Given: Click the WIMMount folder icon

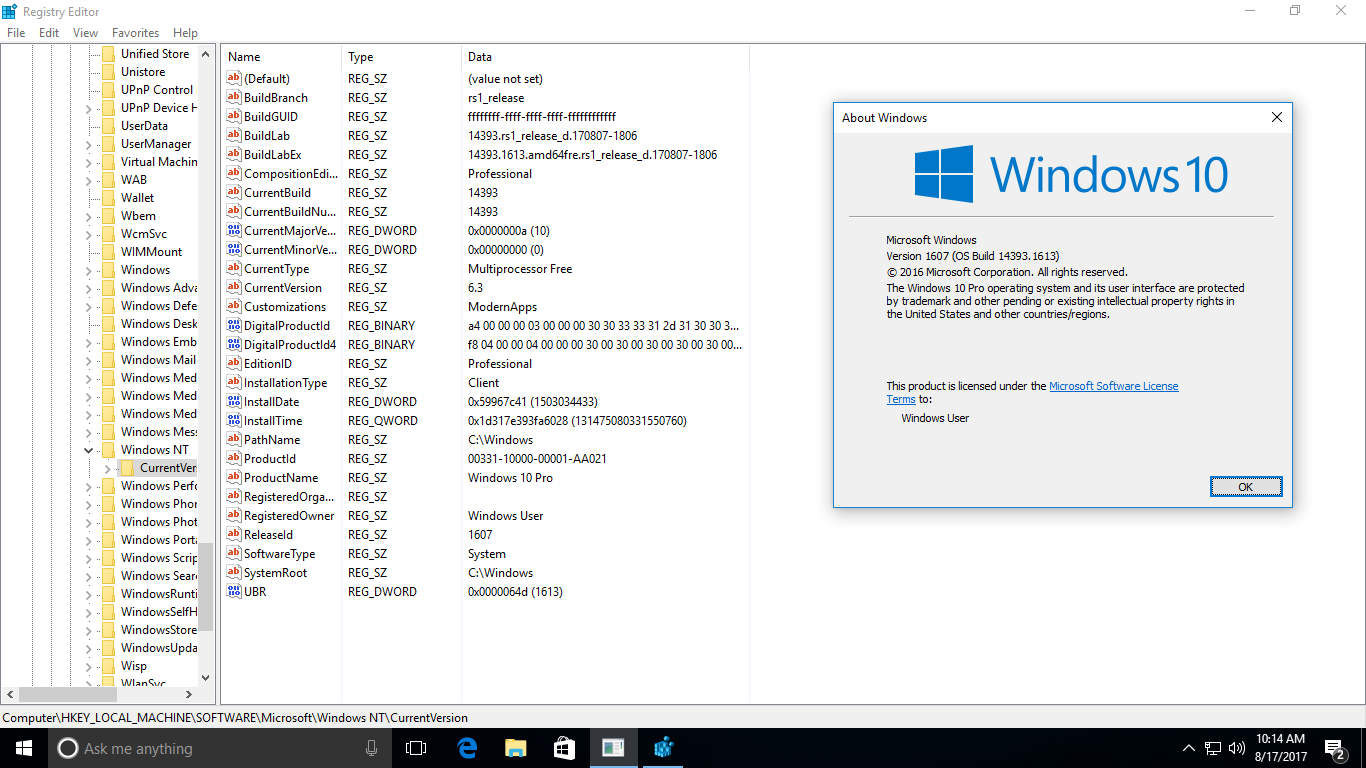Looking at the screenshot, I should pos(109,252).
